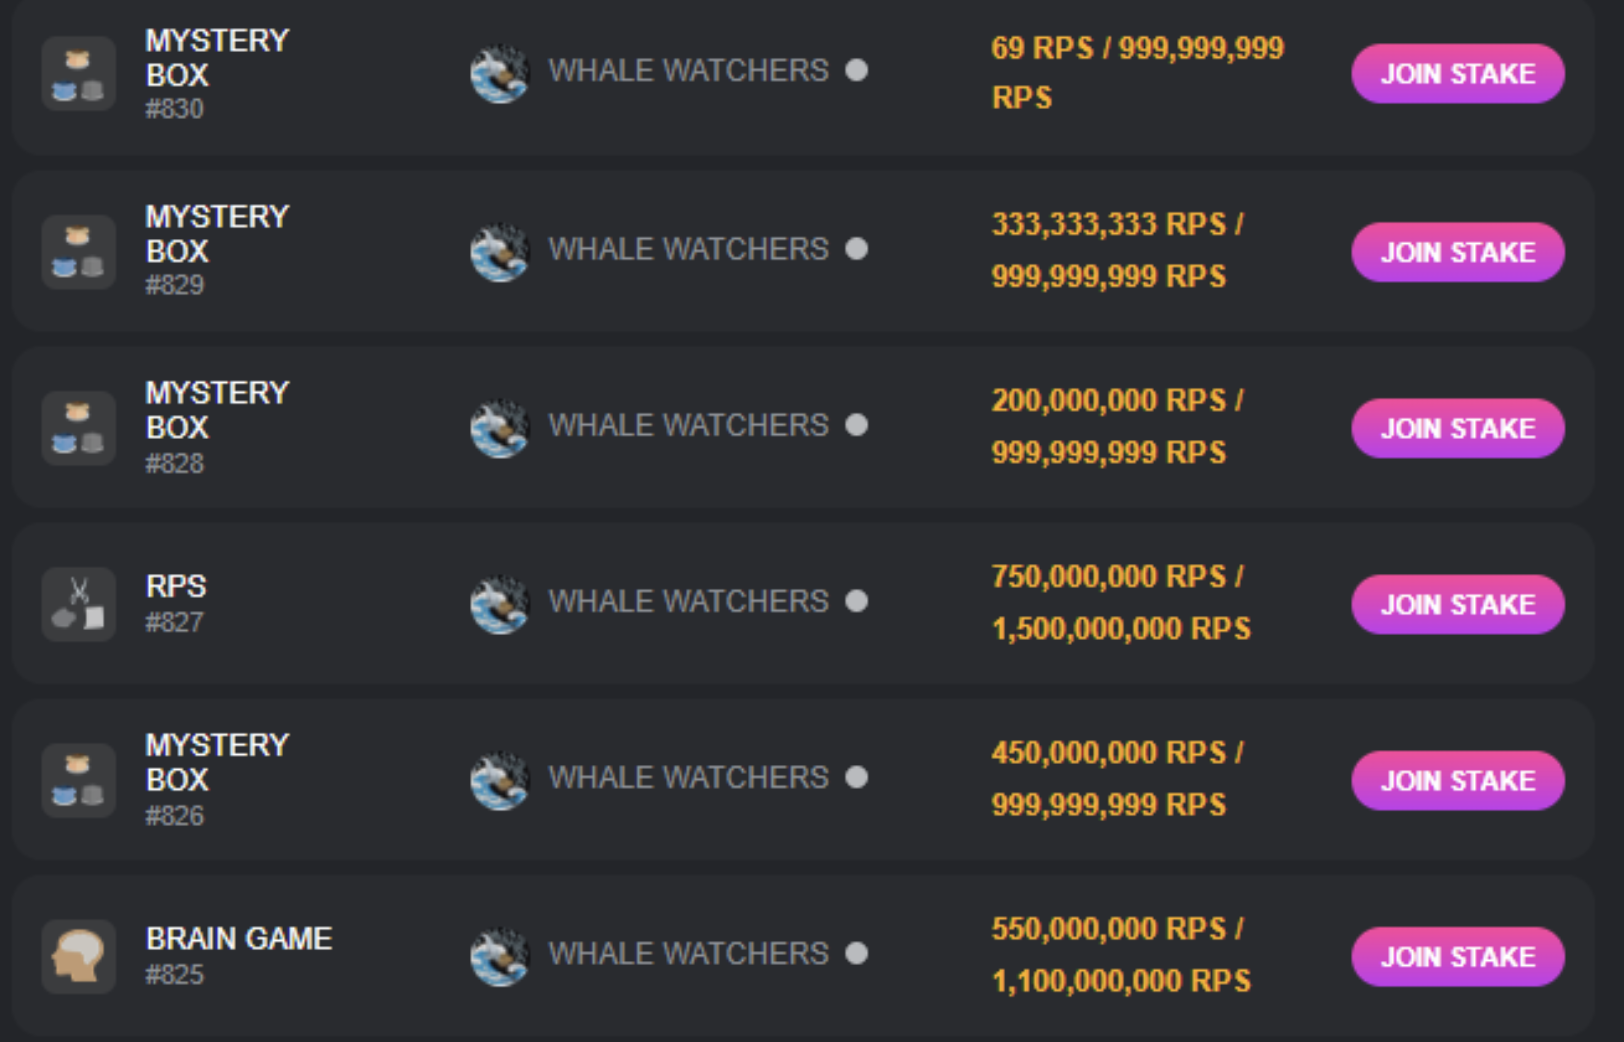
Task: Open Whale Watchers profile name in row #826
Action: 688,777
